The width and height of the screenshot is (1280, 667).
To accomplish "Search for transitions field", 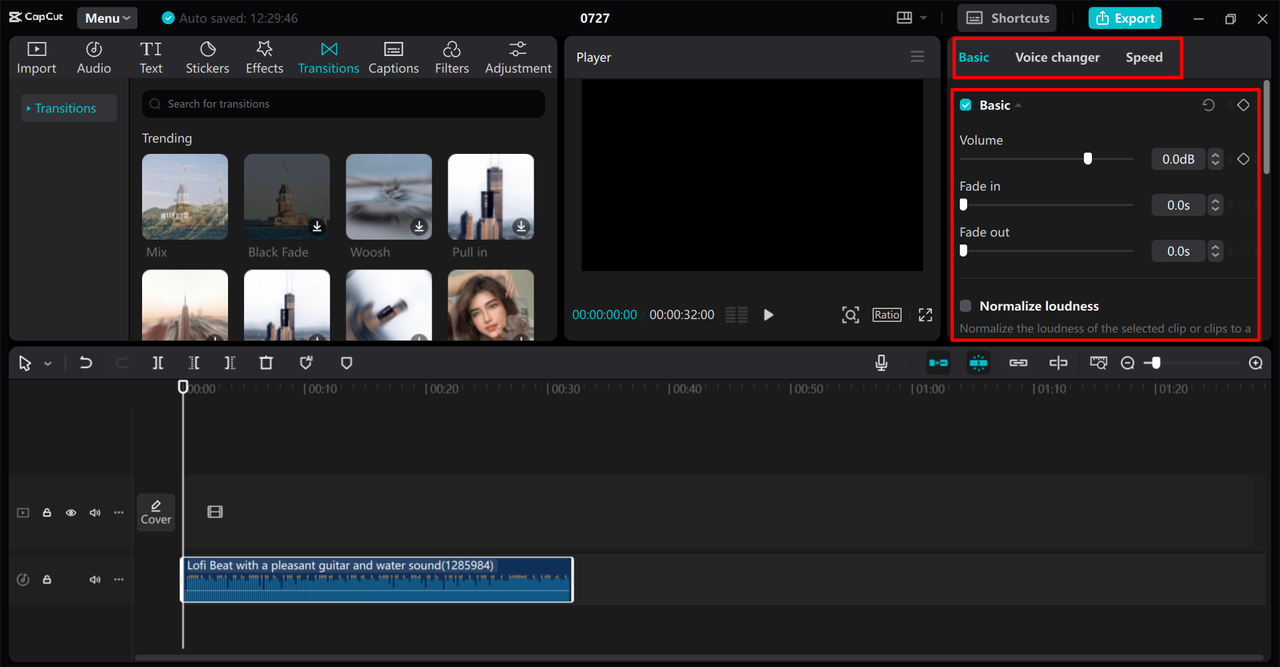I will tap(344, 104).
